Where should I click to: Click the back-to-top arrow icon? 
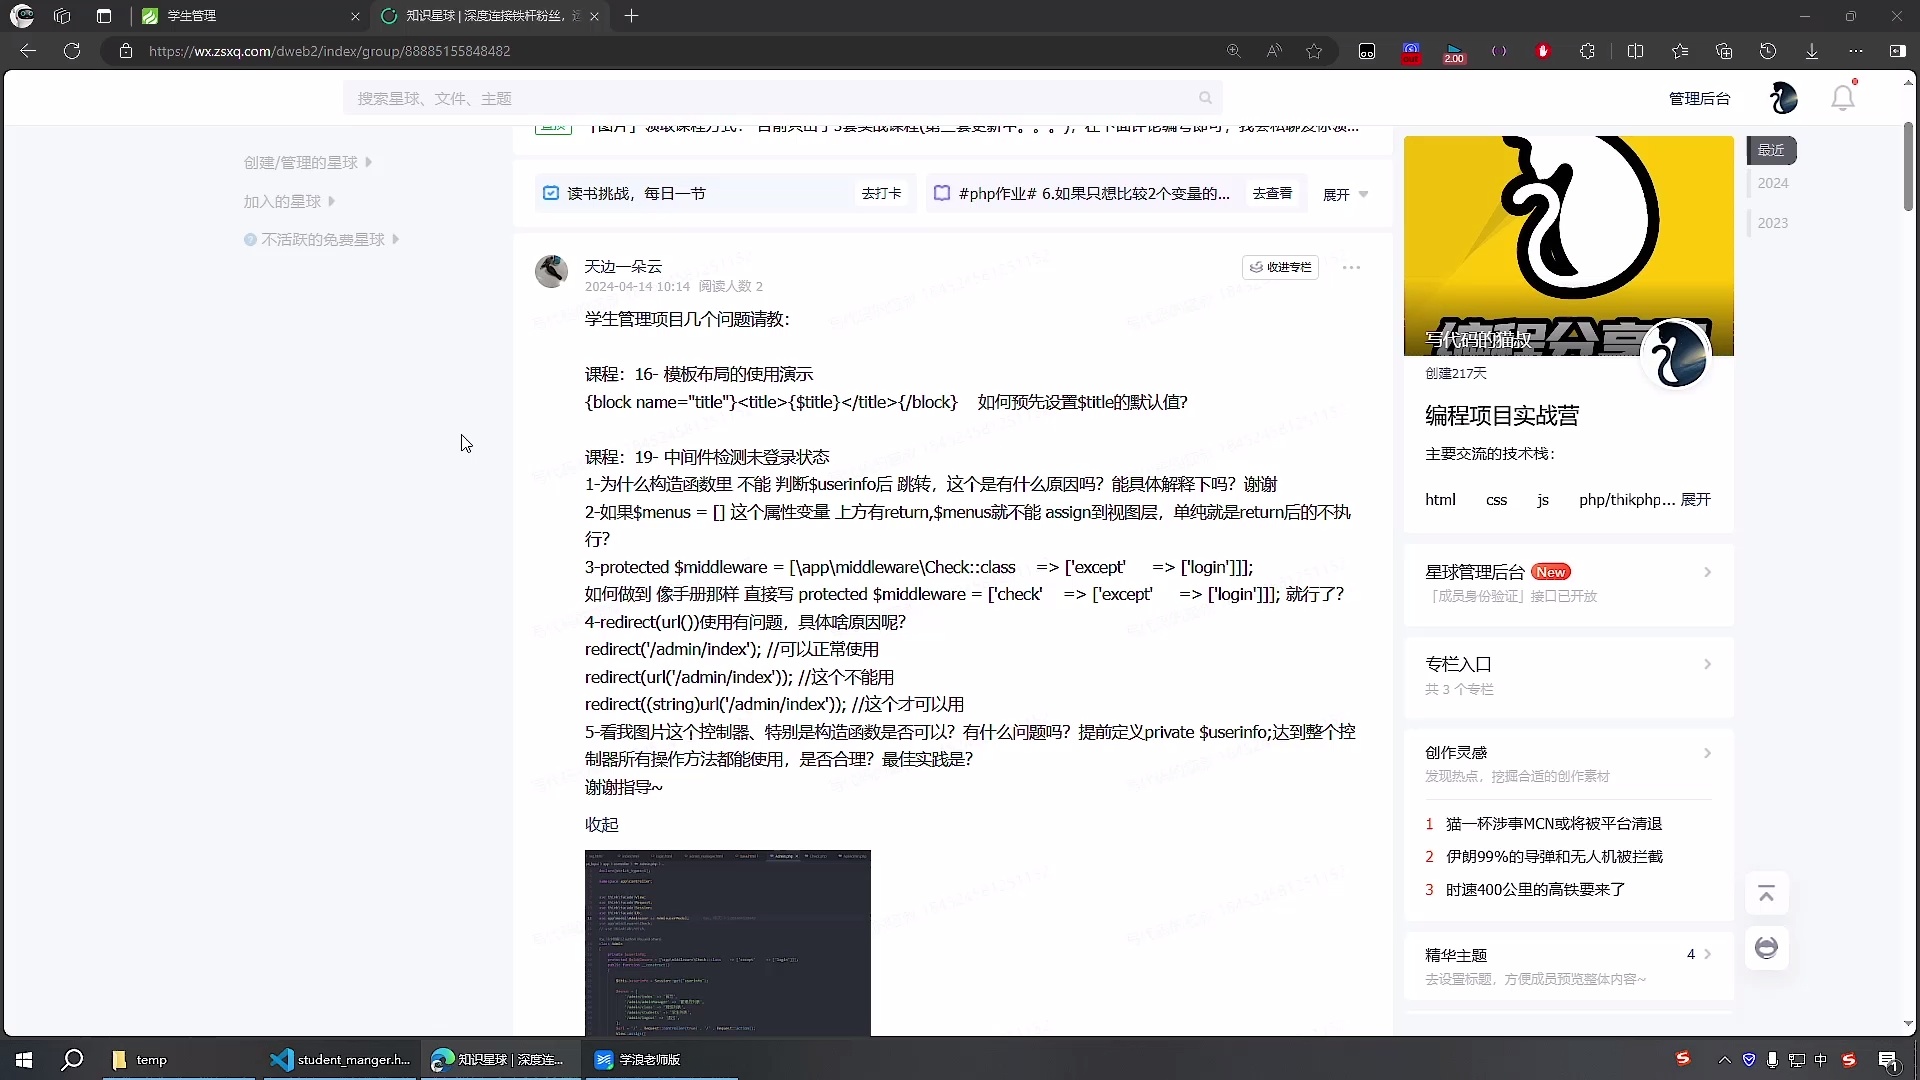[x=1767, y=892]
